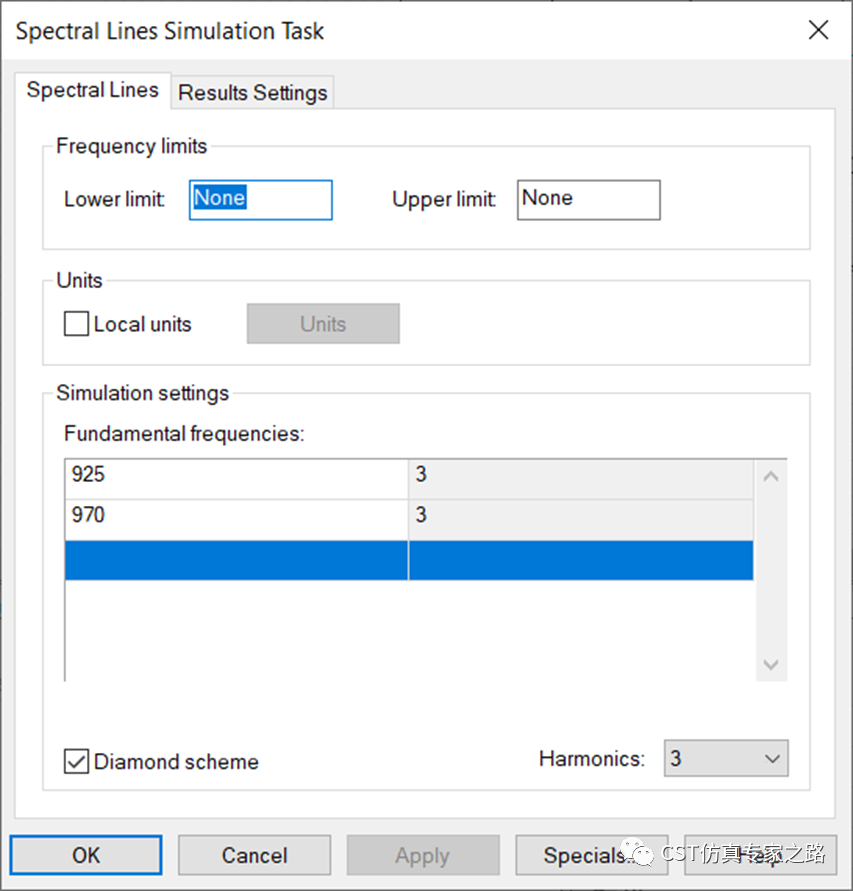Uncheck the Diamond scheme checkbox
The image size is (853, 891).
pyautogui.click(x=76, y=761)
